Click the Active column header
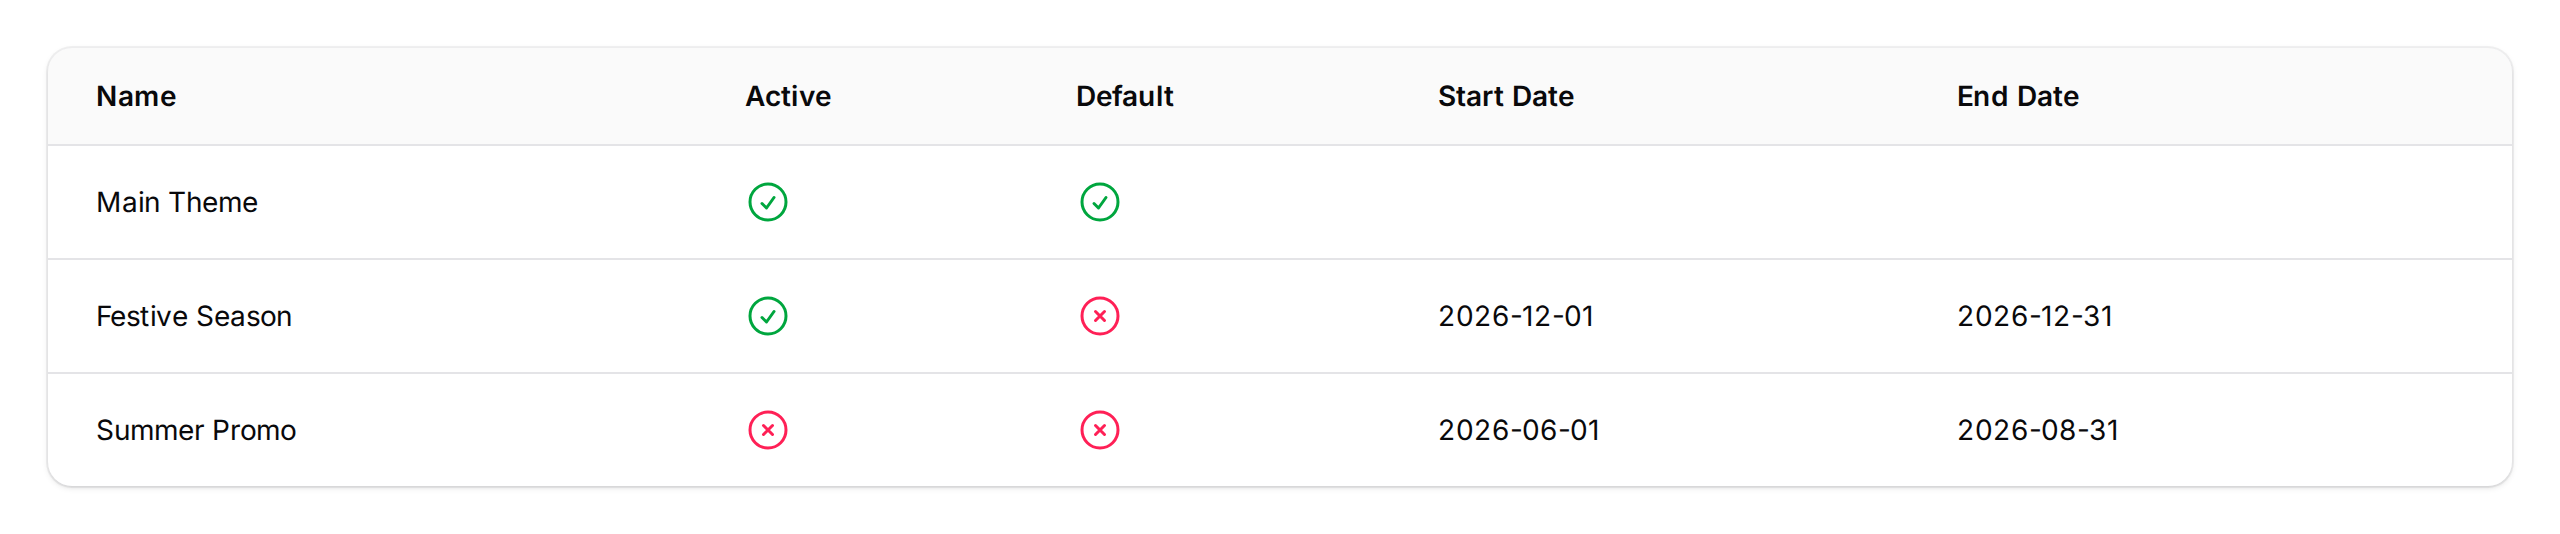The width and height of the screenshot is (2560, 534). [x=788, y=96]
